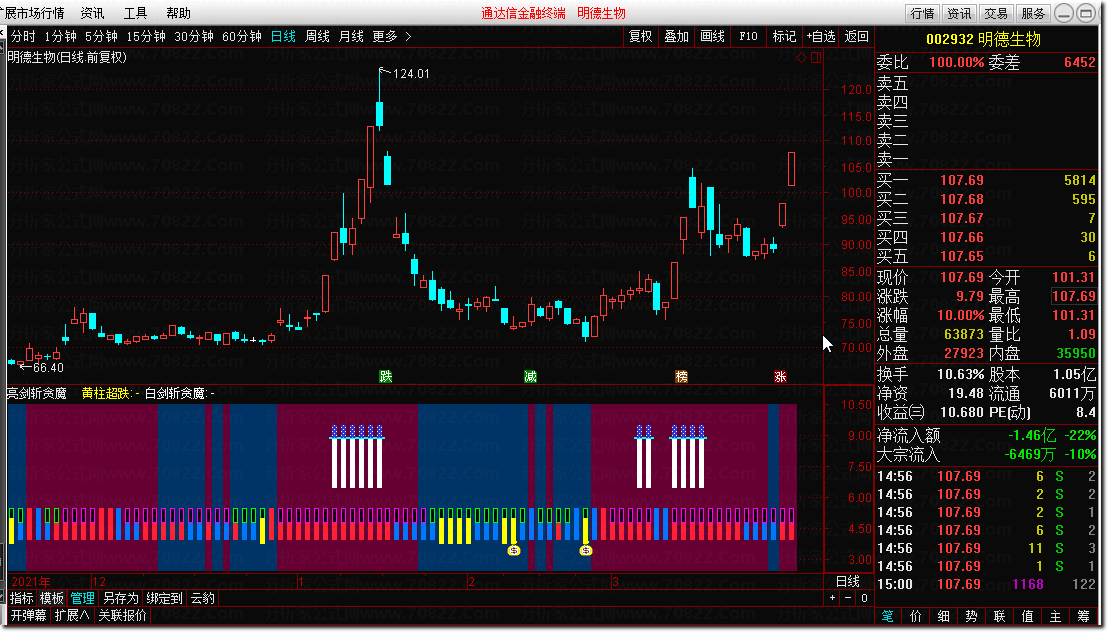The width and height of the screenshot is (1110, 633).
Task: Expand the 扩展∧ panel
Action: click(x=72, y=615)
